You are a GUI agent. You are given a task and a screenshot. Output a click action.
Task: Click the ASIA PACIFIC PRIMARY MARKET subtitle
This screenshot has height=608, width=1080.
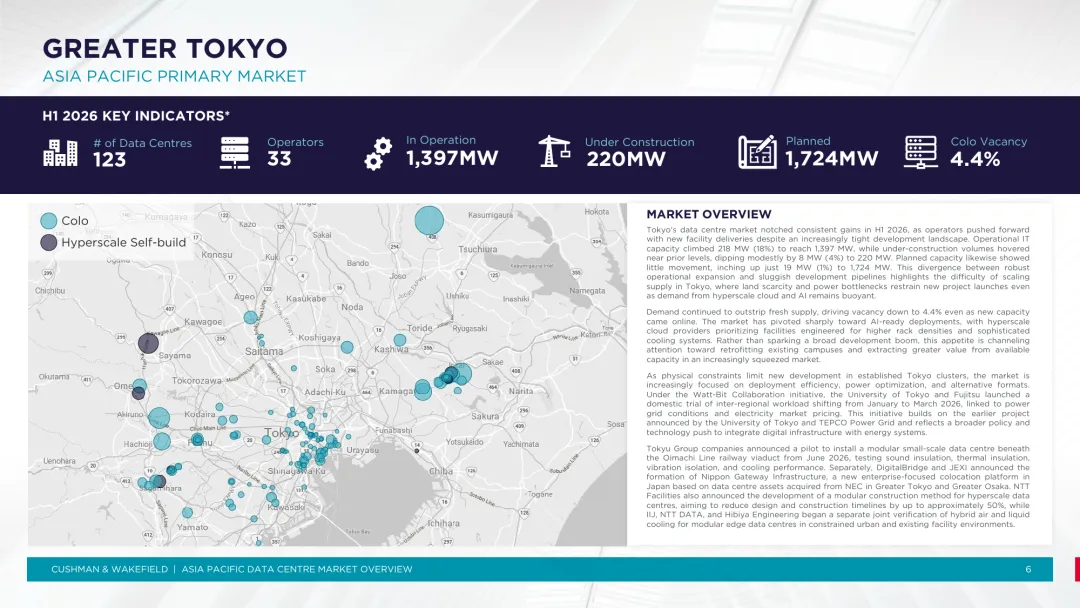pos(174,76)
